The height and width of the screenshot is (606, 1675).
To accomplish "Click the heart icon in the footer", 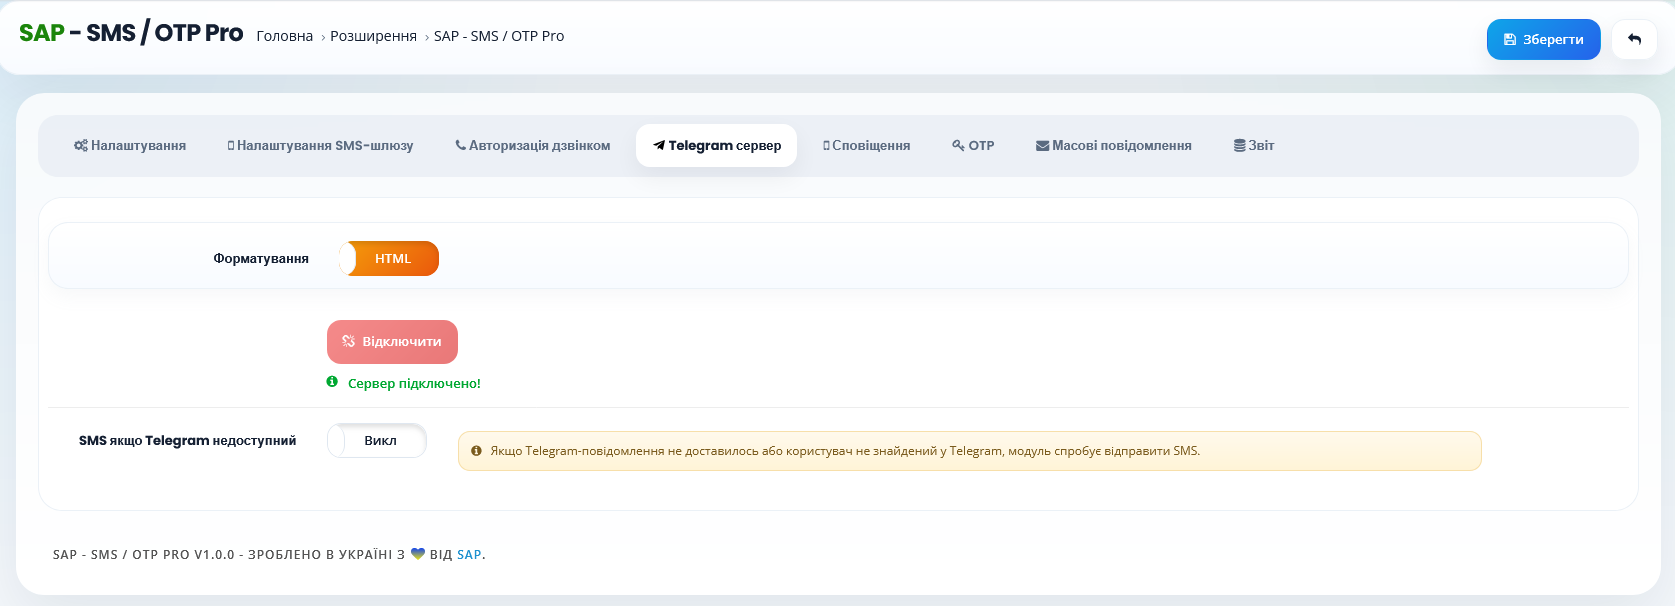I will pyautogui.click(x=418, y=554).
